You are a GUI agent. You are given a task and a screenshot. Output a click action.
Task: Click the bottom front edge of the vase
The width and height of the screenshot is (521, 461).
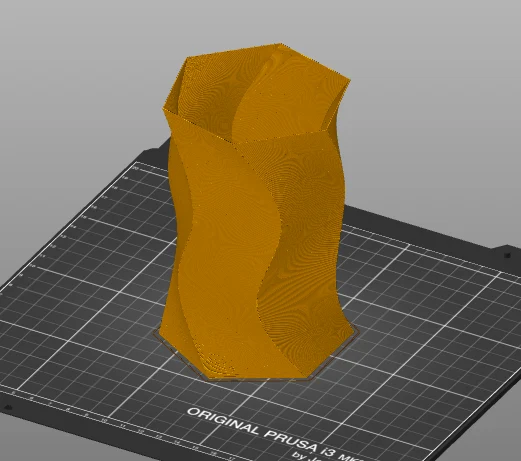[x=257, y=377]
